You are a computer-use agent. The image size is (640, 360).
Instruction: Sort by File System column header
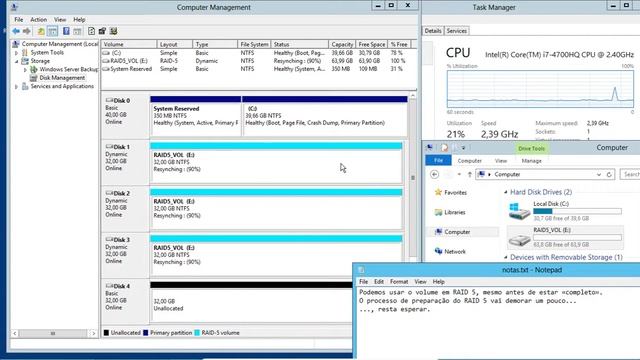254,44
